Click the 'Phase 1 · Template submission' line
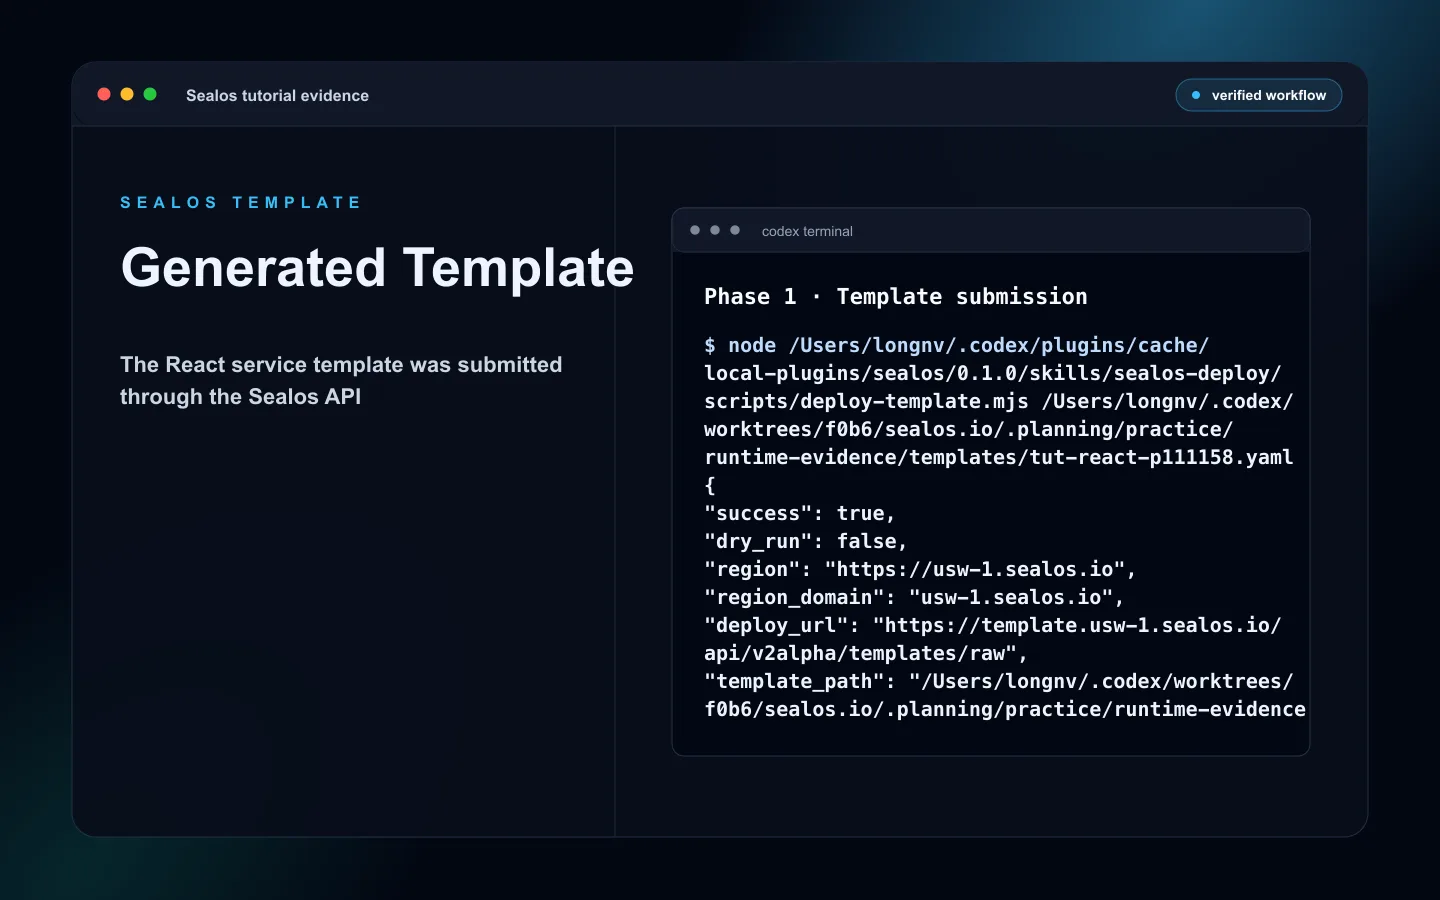The height and width of the screenshot is (900, 1440). [x=896, y=297]
